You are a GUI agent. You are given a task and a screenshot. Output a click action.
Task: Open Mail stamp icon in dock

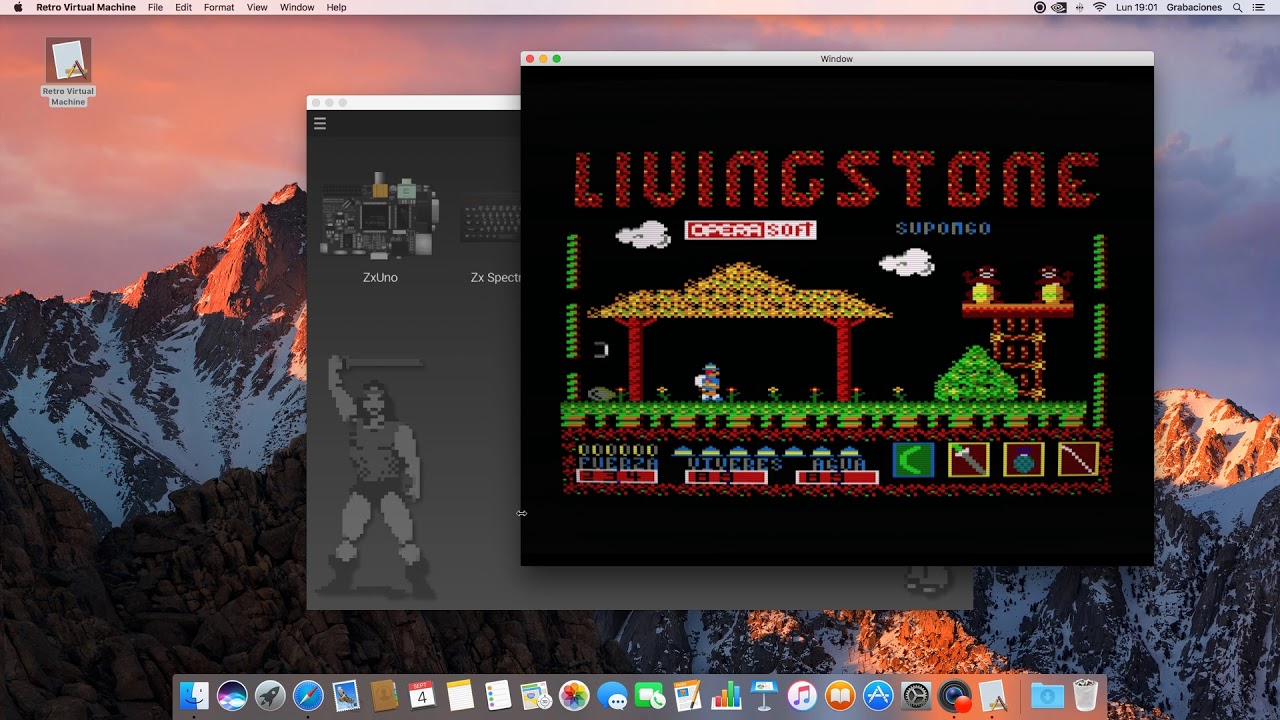coord(346,695)
